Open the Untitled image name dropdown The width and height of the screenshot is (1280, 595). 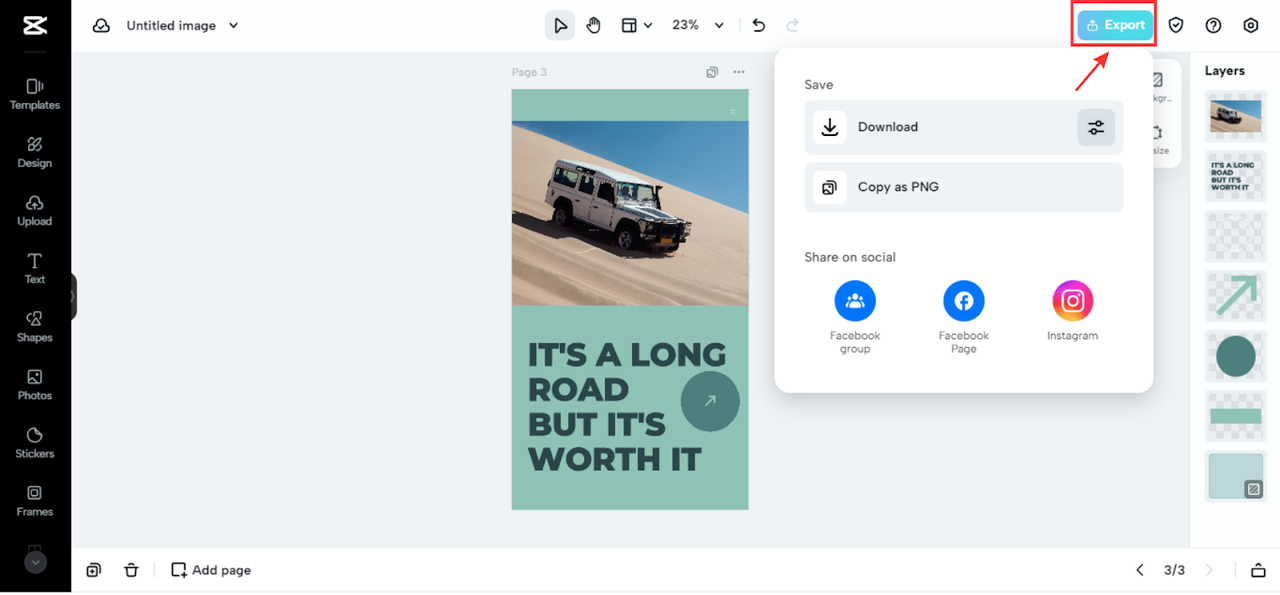[183, 25]
